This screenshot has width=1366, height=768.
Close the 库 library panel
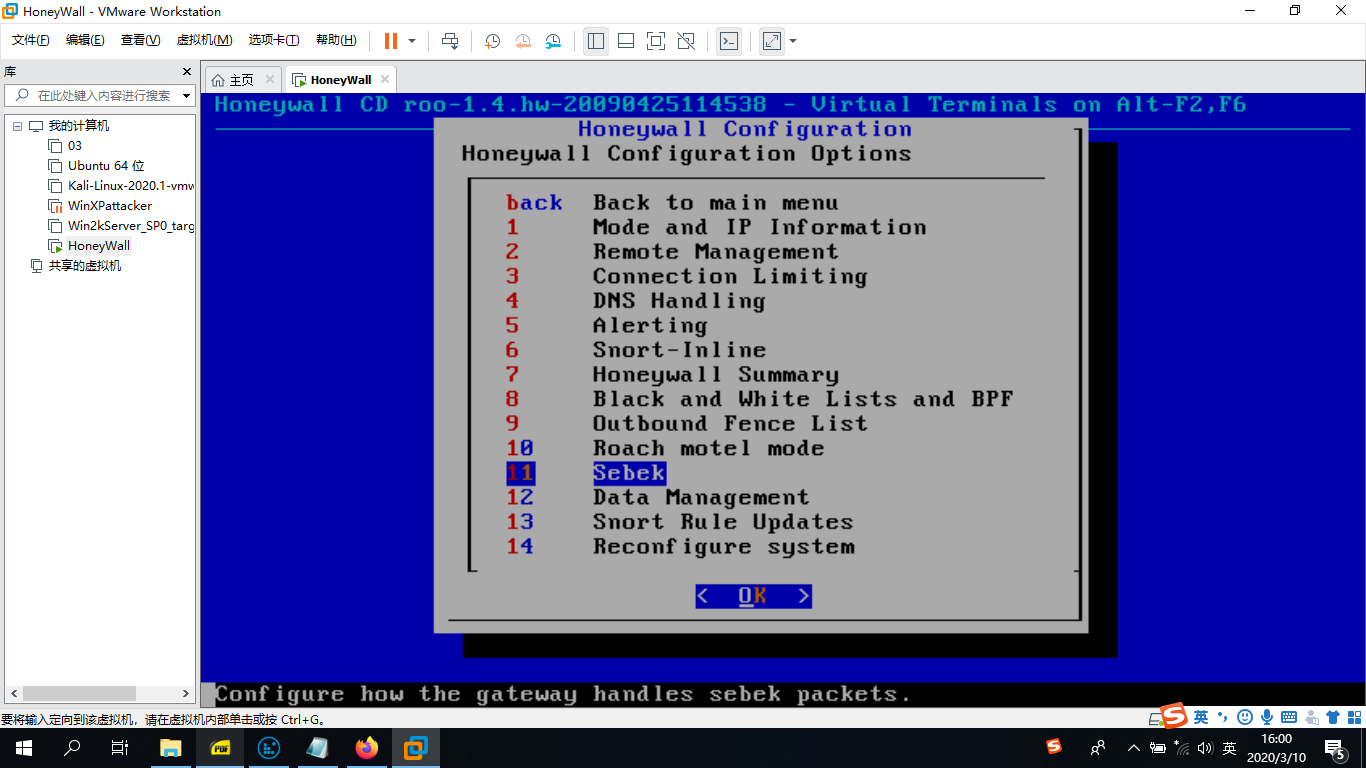coord(186,72)
